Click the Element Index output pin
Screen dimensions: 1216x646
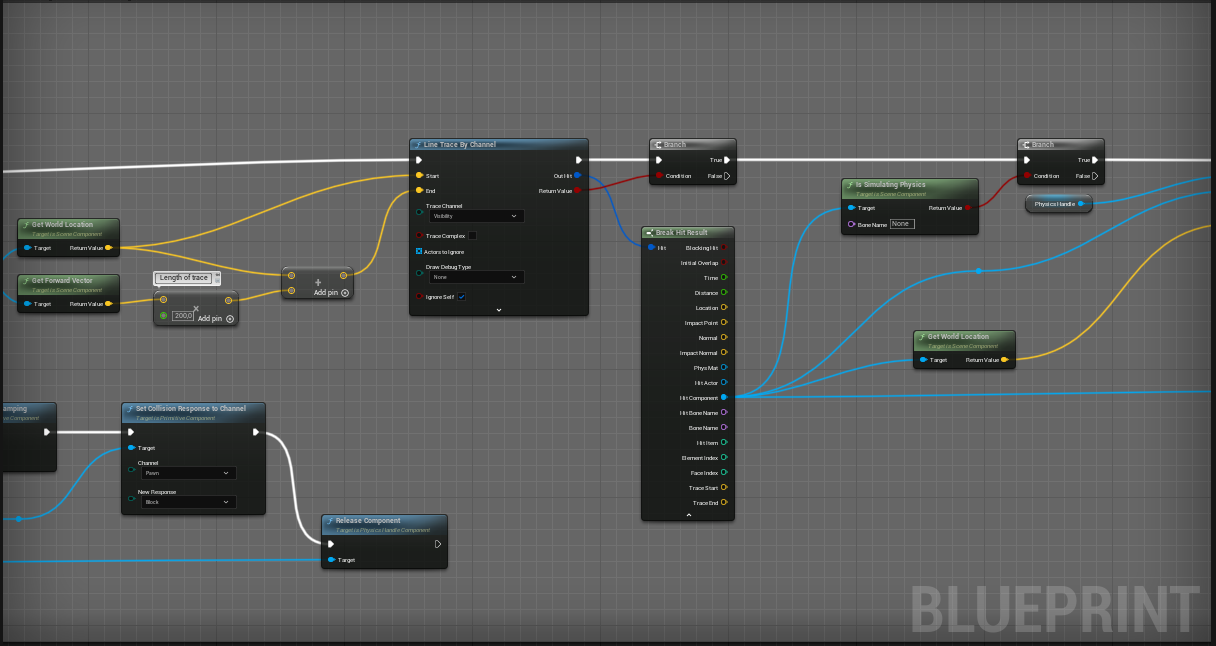[x=724, y=457]
